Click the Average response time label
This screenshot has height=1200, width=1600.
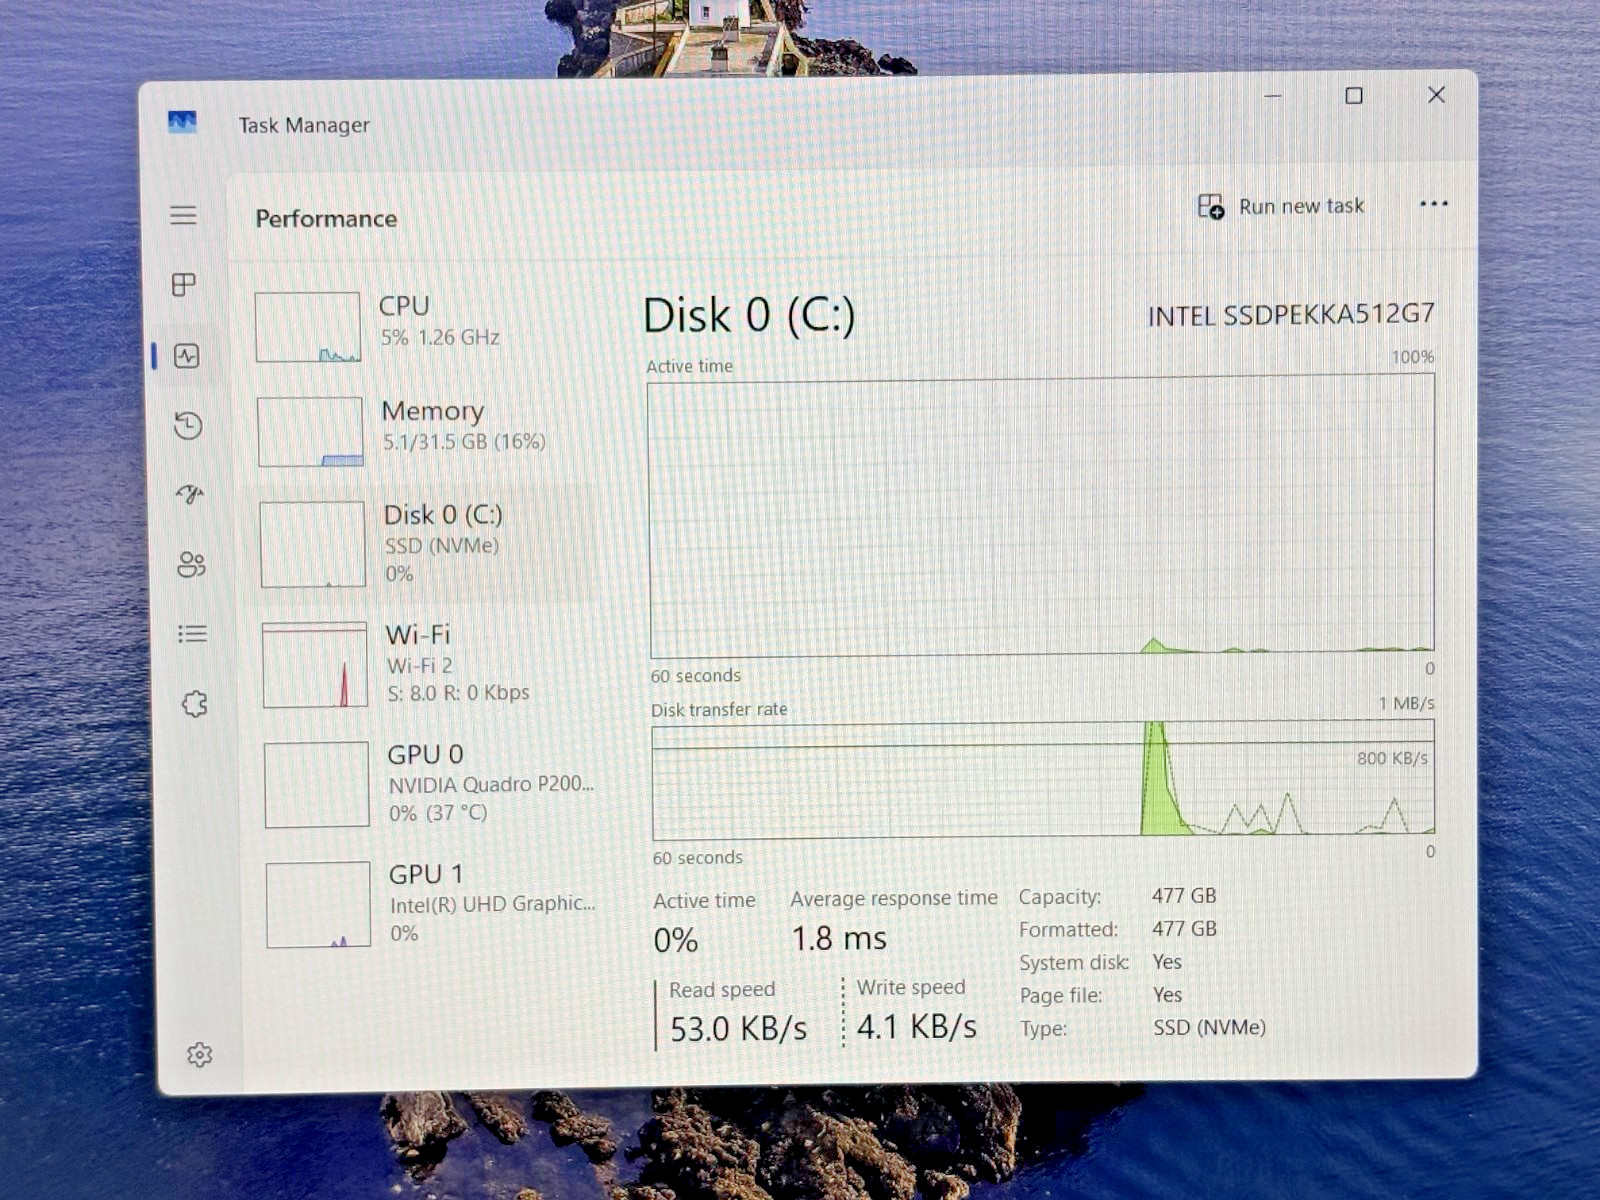pos(894,899)
